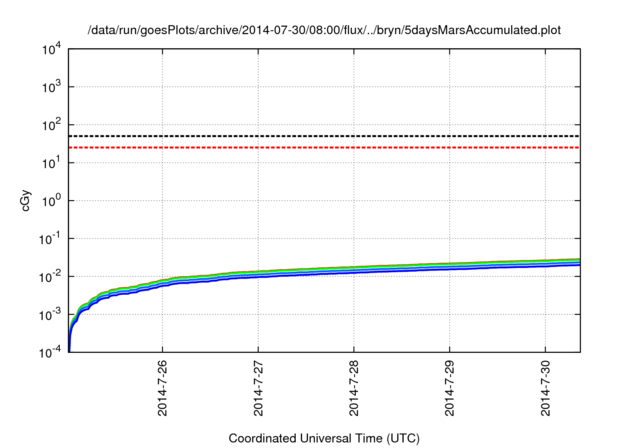Click the 2014-7-27 date tick label
The width and height of the screenshot is (640, 448).
pyautogui.click(x=258, y=388)
